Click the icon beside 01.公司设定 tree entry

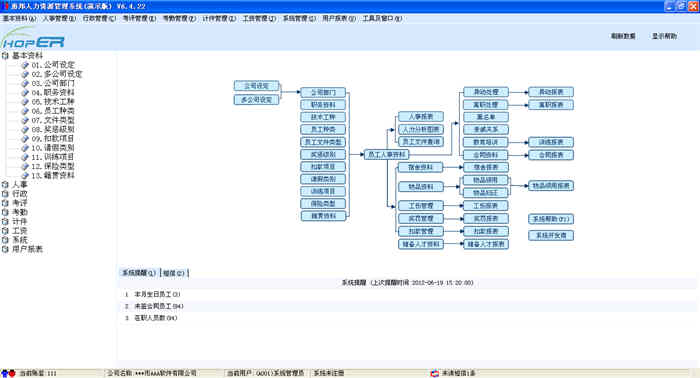pos(25,65)
